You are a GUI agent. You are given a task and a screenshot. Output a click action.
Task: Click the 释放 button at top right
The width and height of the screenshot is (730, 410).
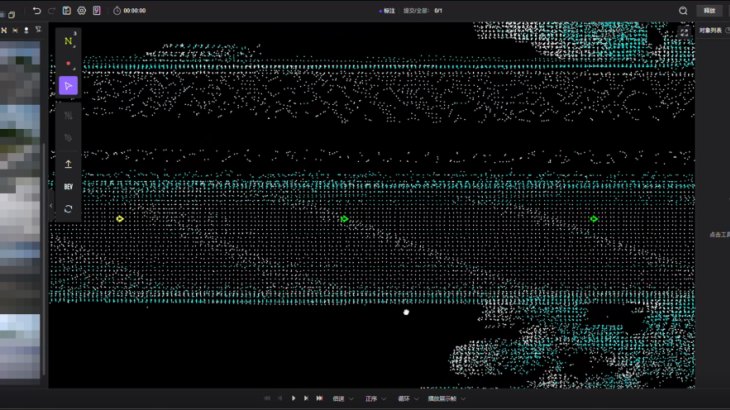pos(710,10)
